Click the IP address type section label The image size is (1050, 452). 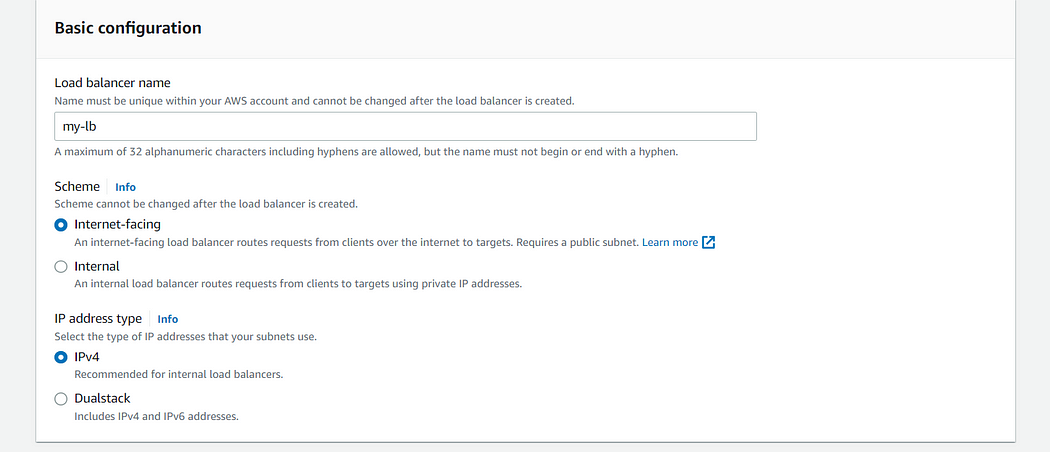click(98, 319)
